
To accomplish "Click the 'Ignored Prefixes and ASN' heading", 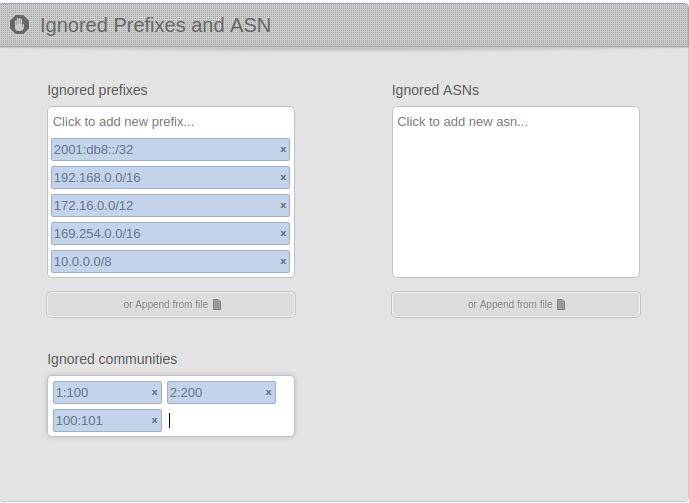I will 156,25.
